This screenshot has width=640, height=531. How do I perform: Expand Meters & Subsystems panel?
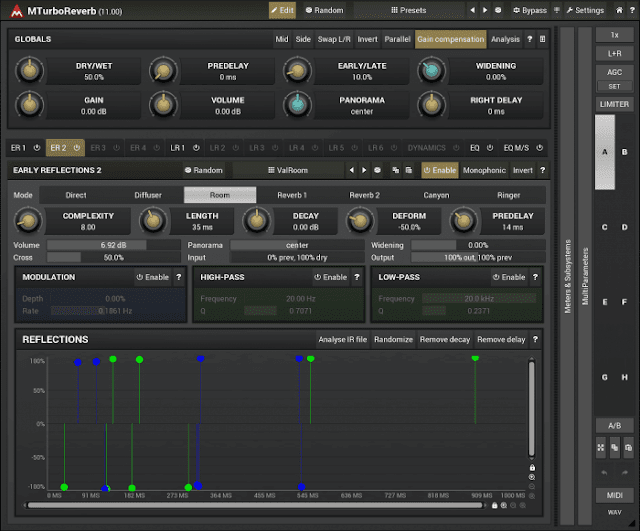[567, 276]
